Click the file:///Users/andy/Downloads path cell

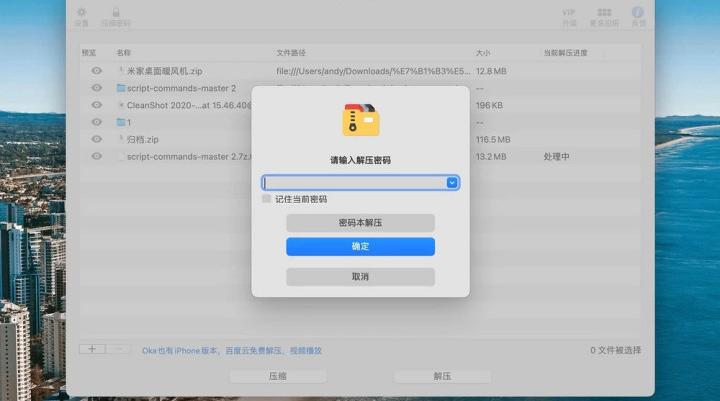point(373,71)
